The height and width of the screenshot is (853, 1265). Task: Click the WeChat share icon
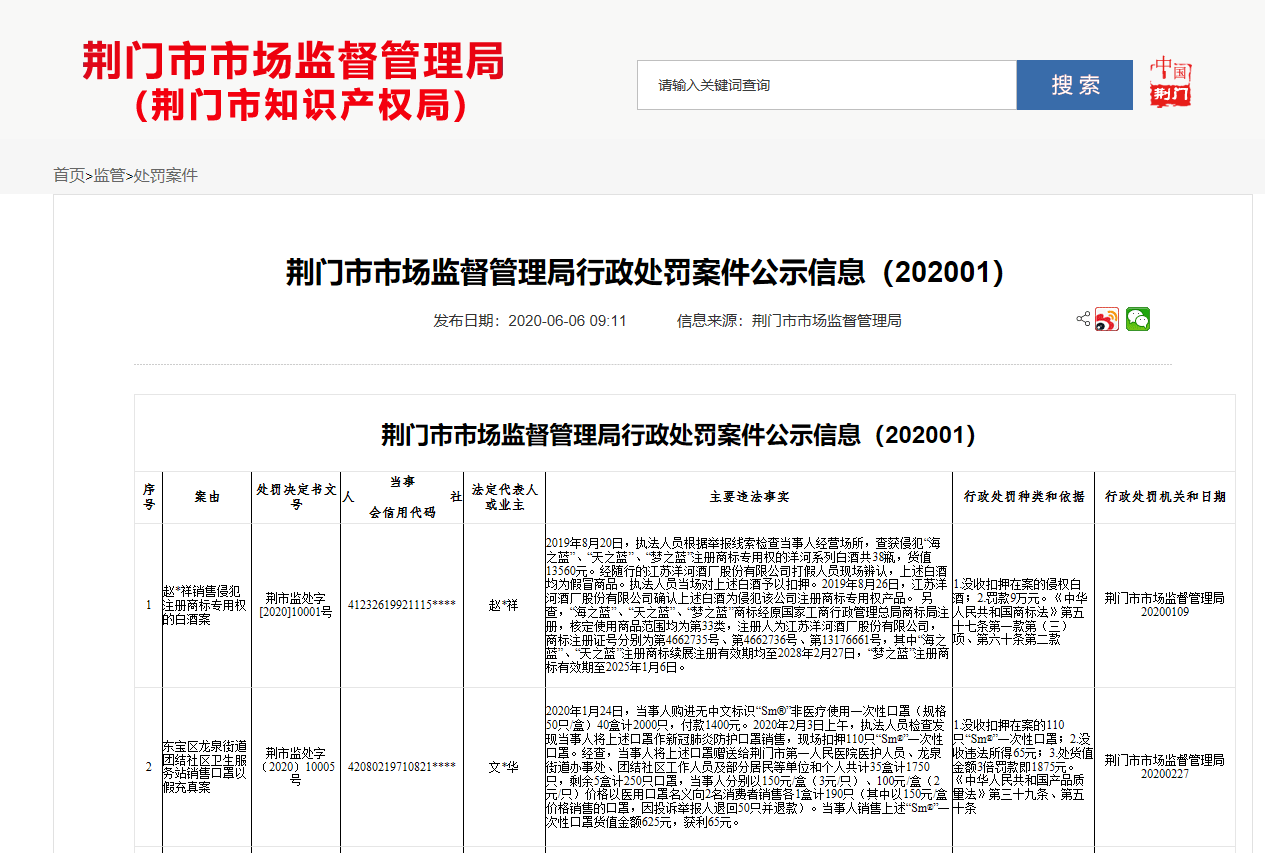[1137, 319]
